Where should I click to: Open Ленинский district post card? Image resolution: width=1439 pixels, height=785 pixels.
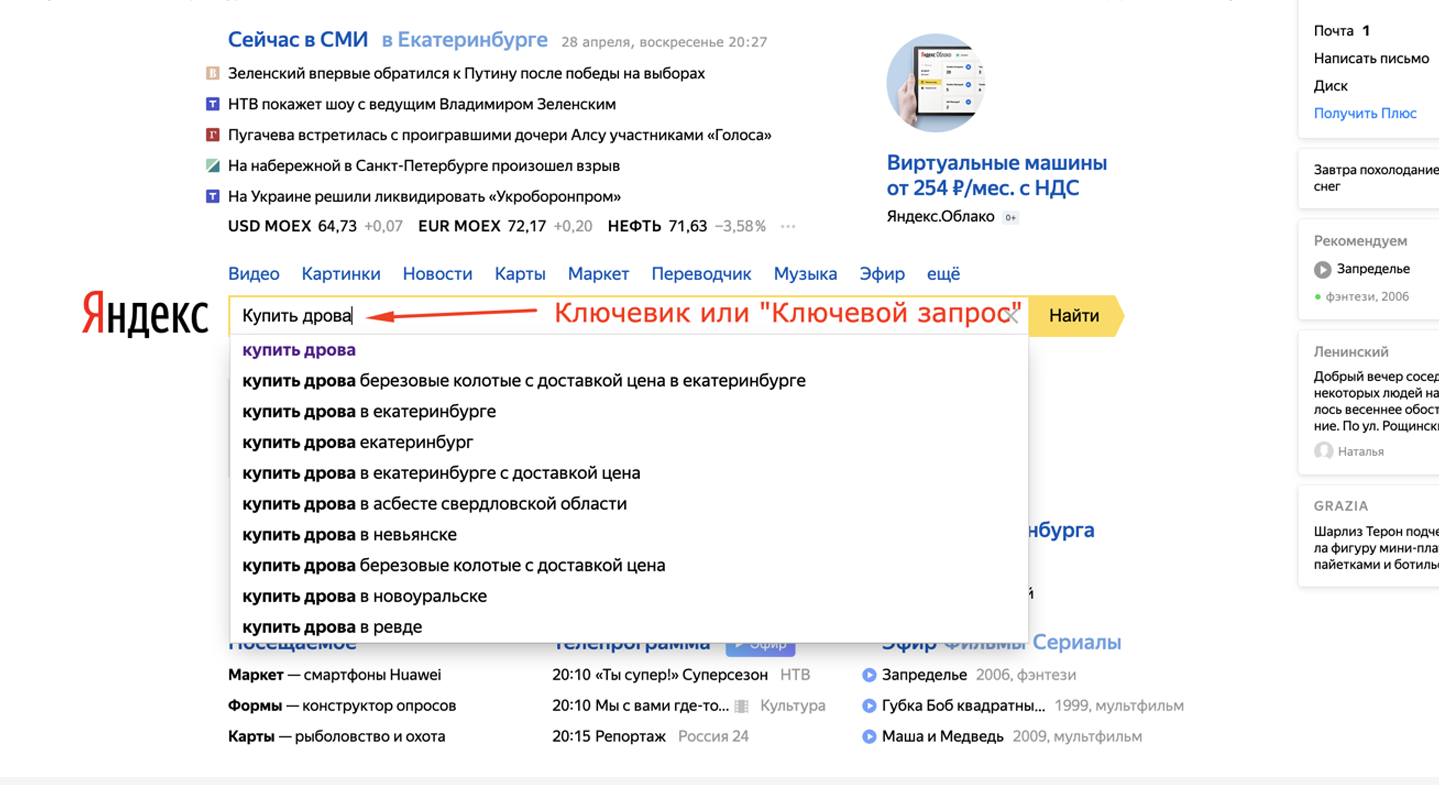point(1369,401)
